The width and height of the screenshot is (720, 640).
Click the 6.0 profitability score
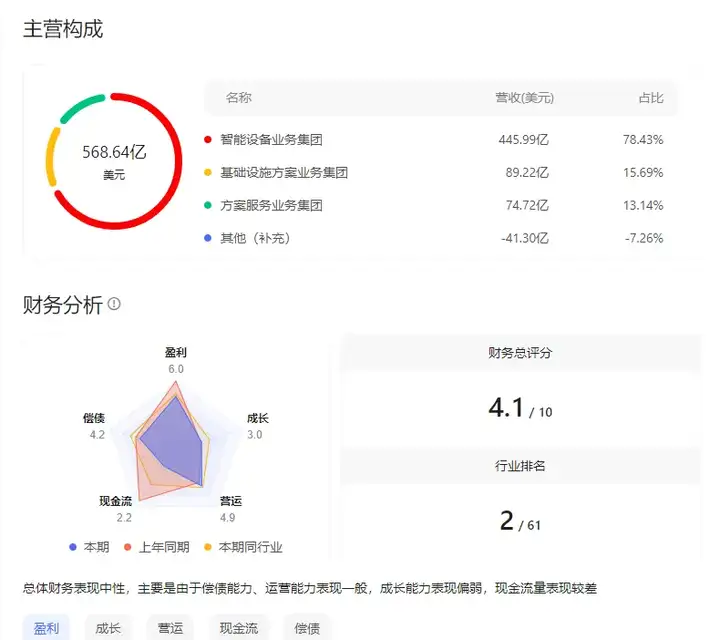[x=176, y=369]
